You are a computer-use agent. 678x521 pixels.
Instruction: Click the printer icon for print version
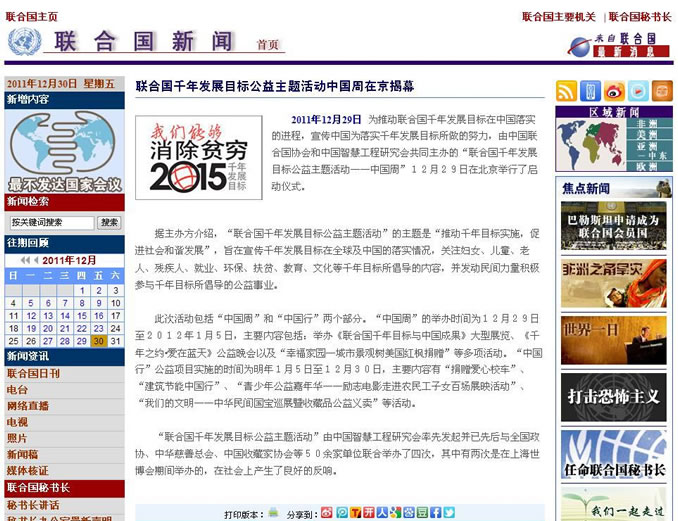click(273, 513)
